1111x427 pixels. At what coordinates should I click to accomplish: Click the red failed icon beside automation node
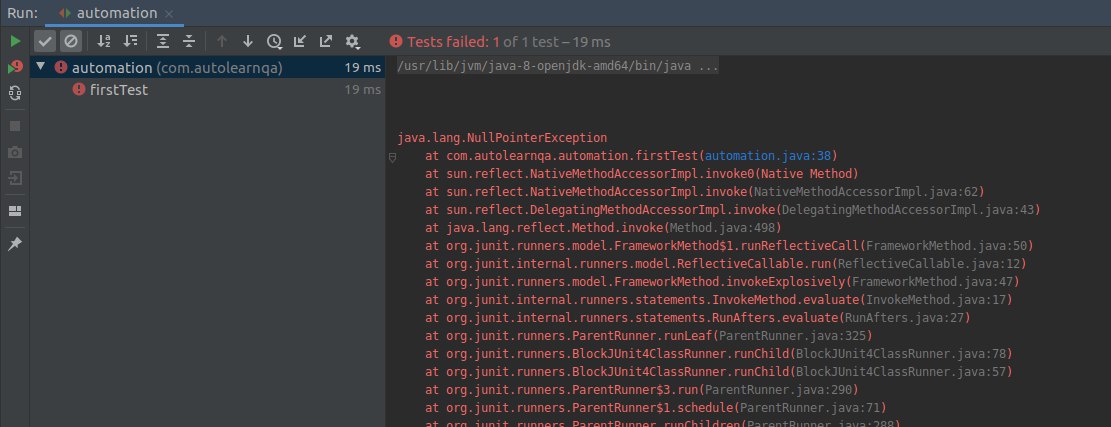pyautogui.click(x=61, y=67)
